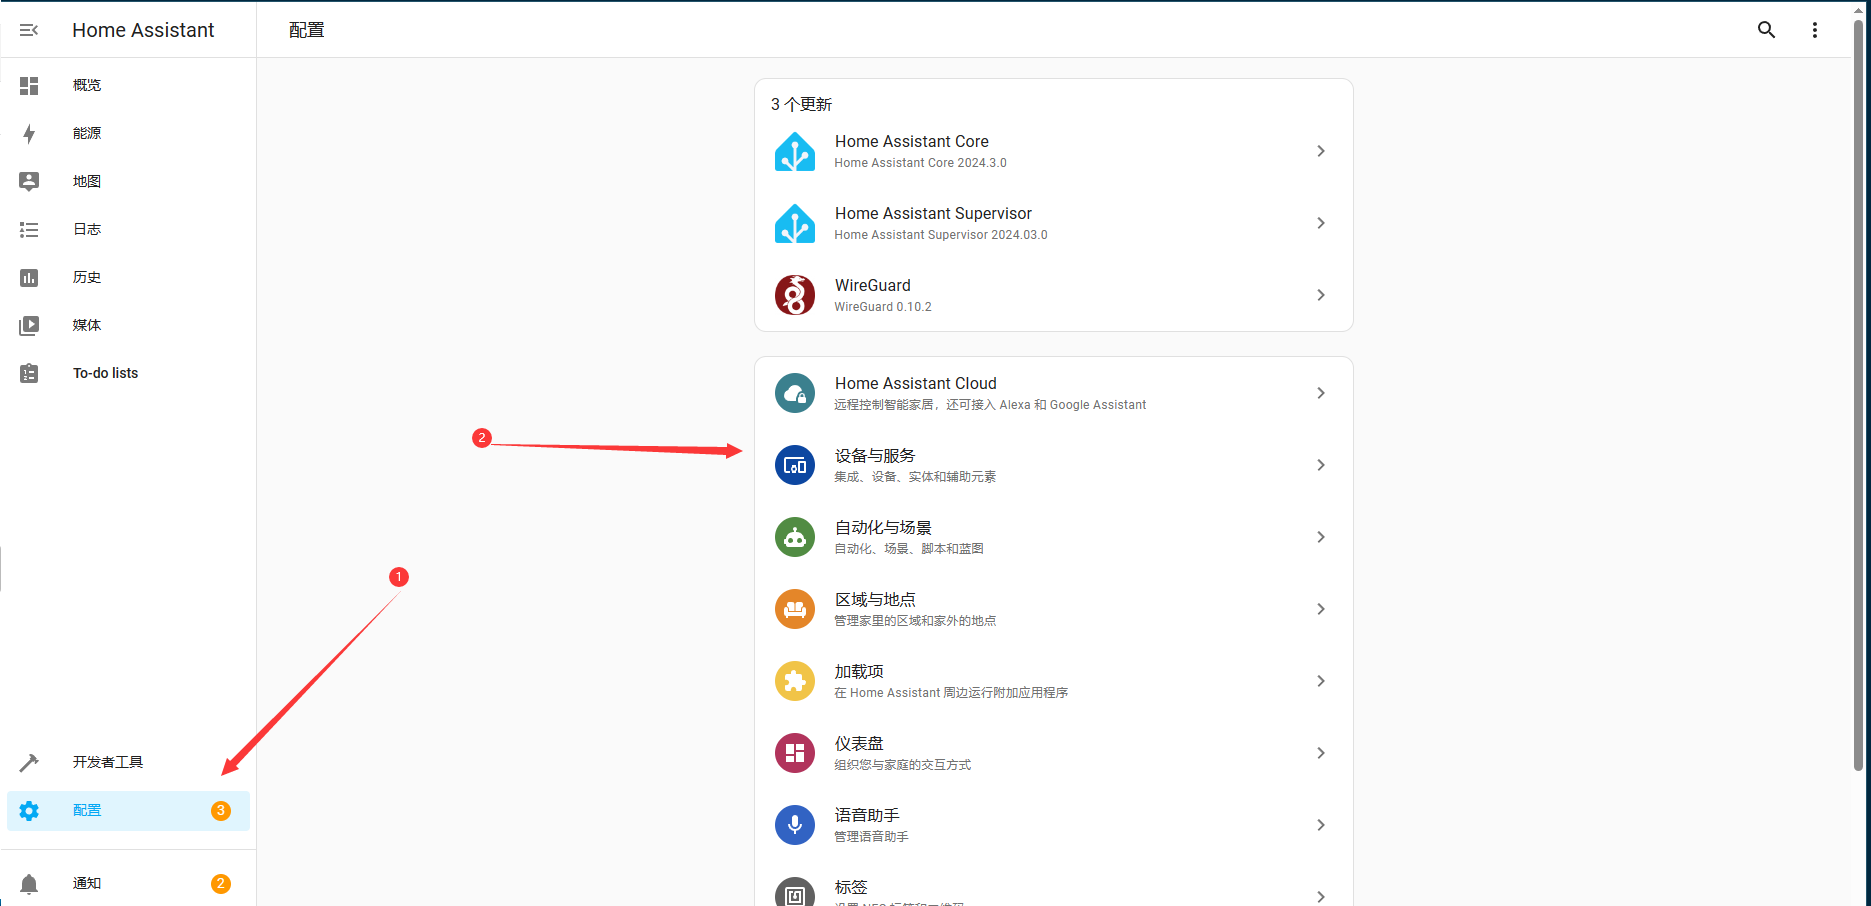Open 语音助手 title
This screenshot has height=906, width=1871.
tap(867, 816)
